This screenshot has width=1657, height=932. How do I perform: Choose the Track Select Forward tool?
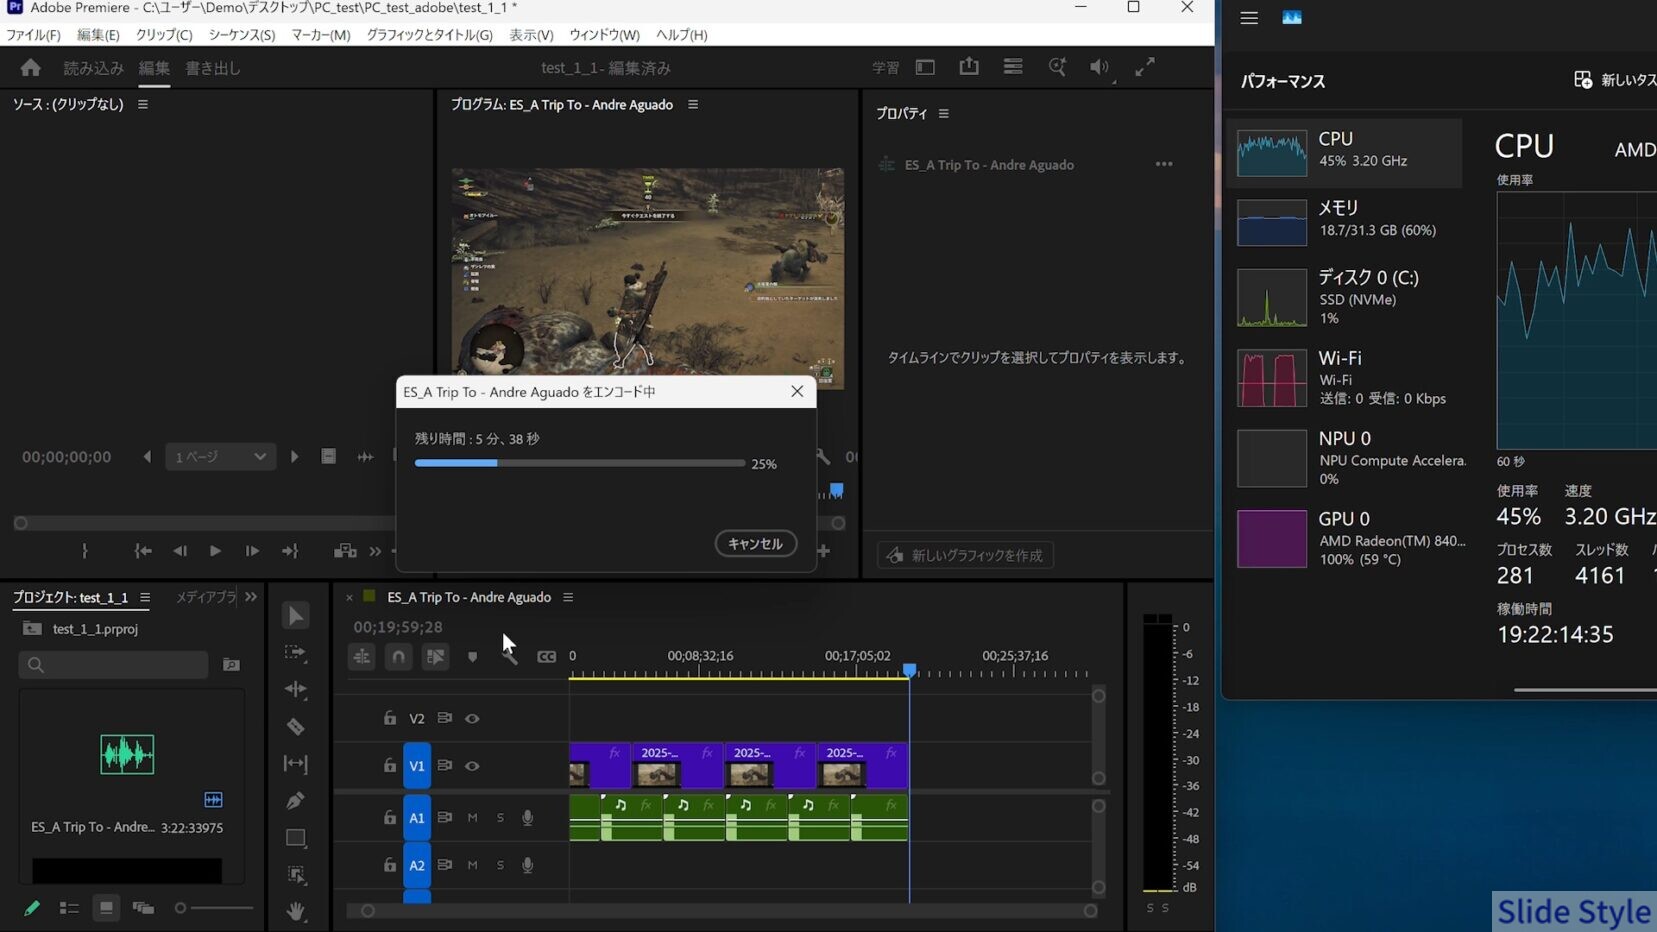pyautogui.click(x=295, y=652)
